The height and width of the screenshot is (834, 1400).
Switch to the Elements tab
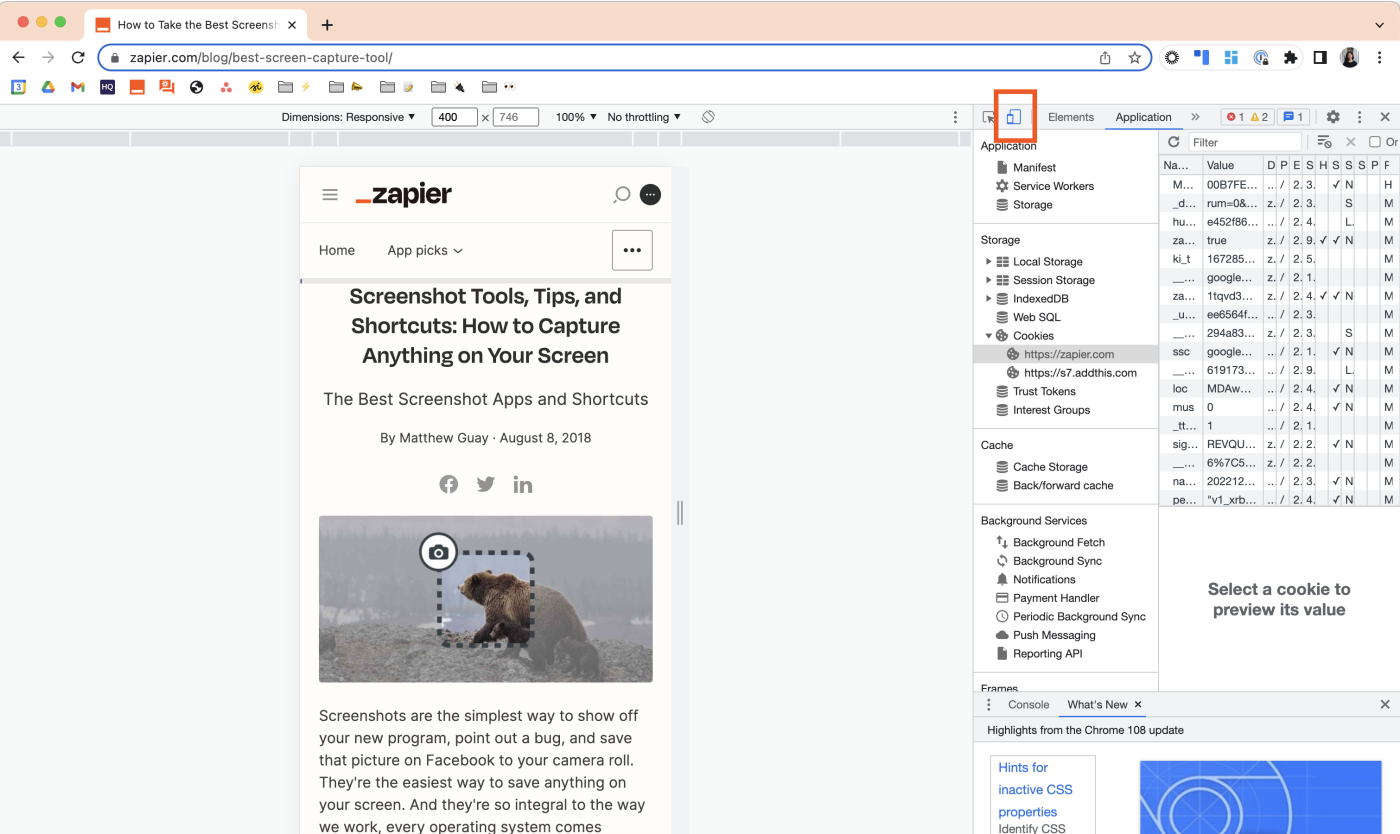[1071, 117]
